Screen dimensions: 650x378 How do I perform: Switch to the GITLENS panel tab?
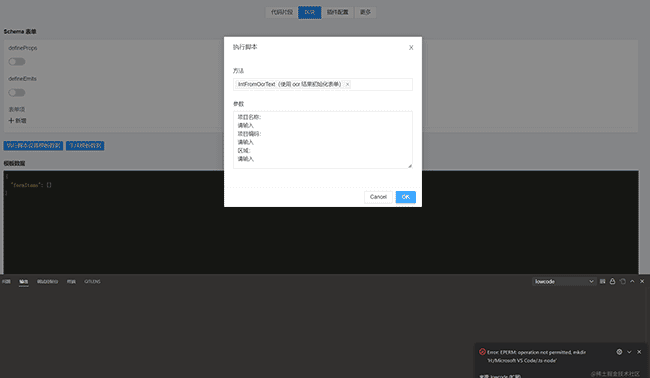coord(92,281)
